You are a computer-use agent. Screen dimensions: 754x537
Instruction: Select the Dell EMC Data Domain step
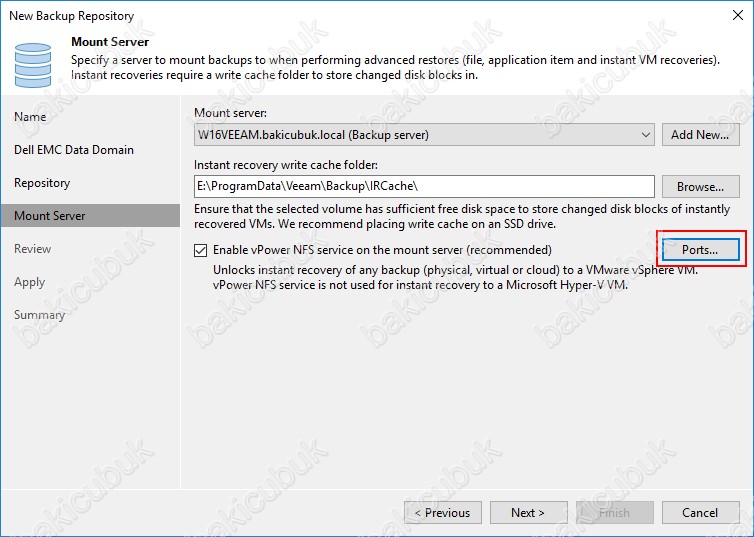(74, 150)
